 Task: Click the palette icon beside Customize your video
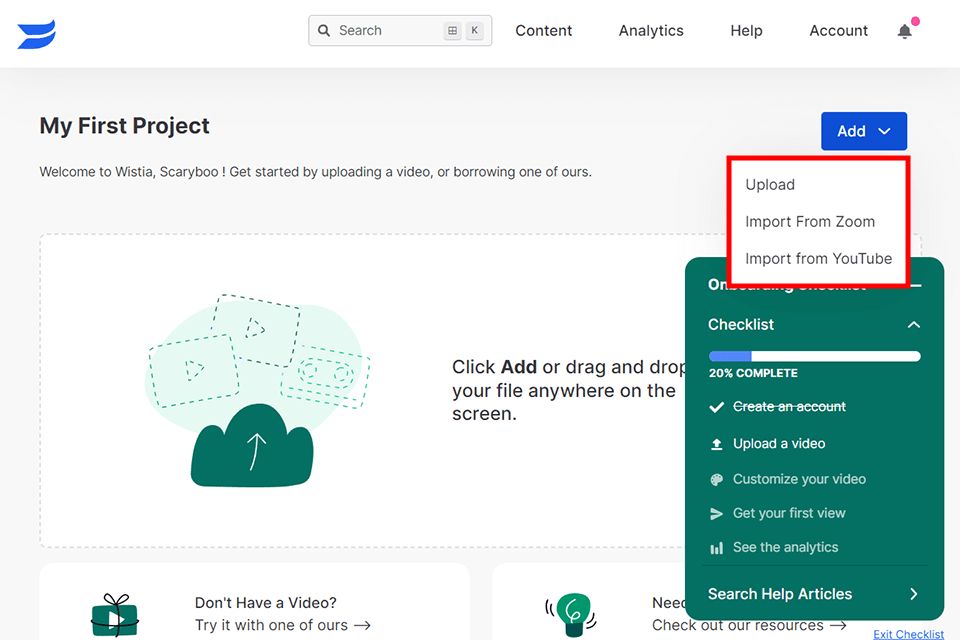point(716,480)
